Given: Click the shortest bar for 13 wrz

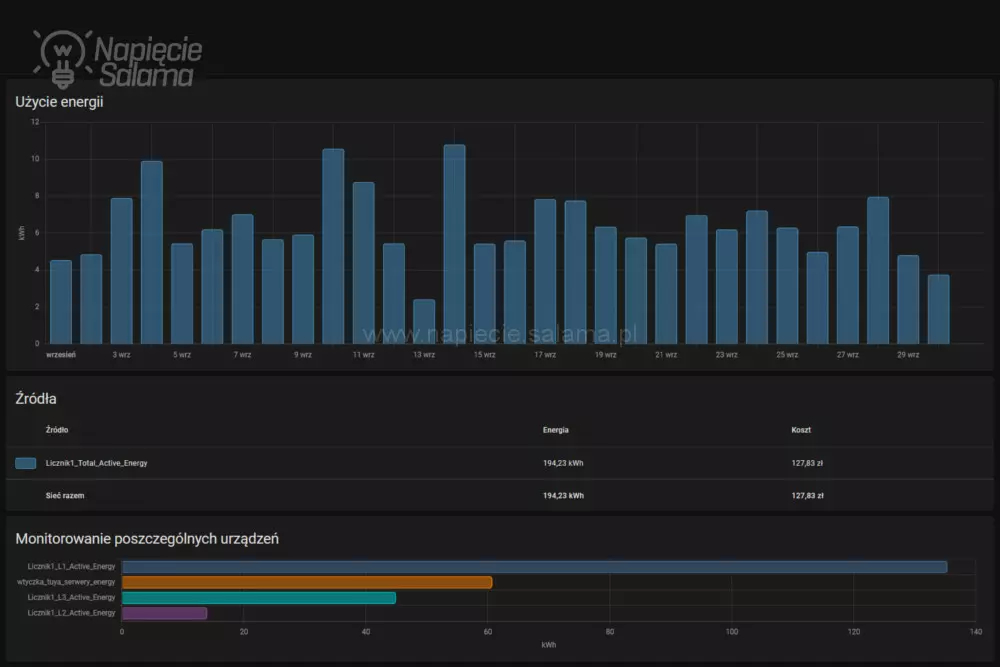Looking at the screenshot, I should [424, 321].
